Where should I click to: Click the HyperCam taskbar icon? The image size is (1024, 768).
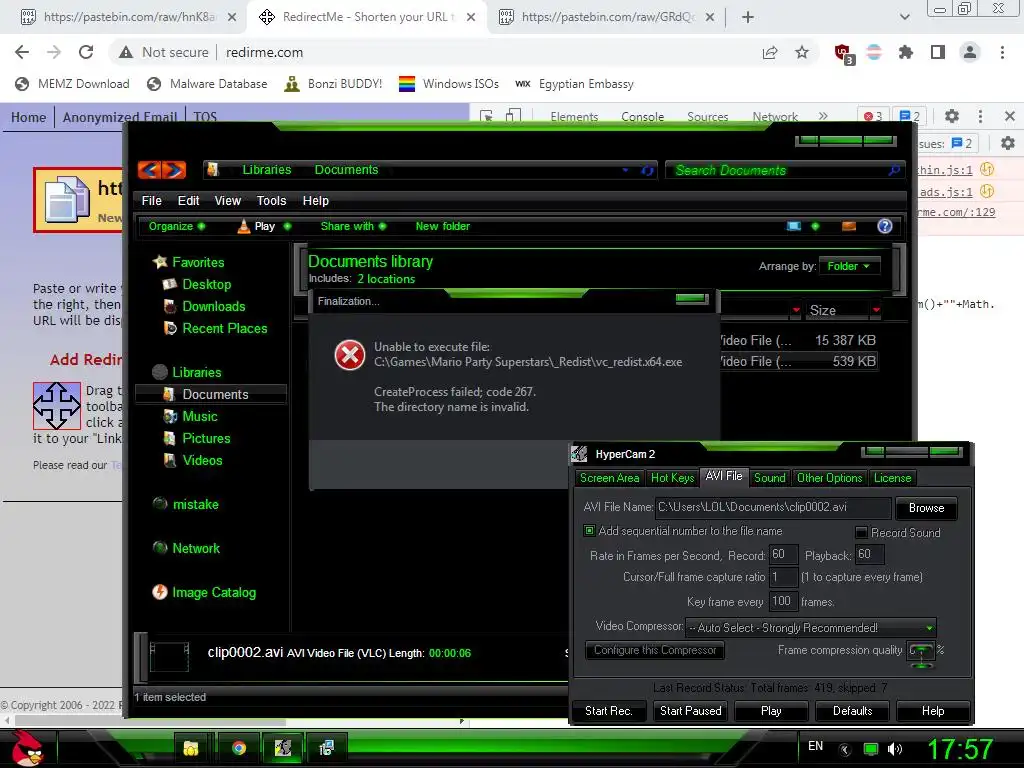pyautogui.click(x=283, y=748)
